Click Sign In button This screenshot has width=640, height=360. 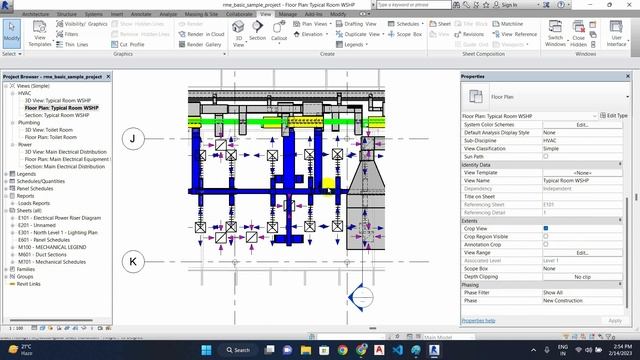(505, 5)
